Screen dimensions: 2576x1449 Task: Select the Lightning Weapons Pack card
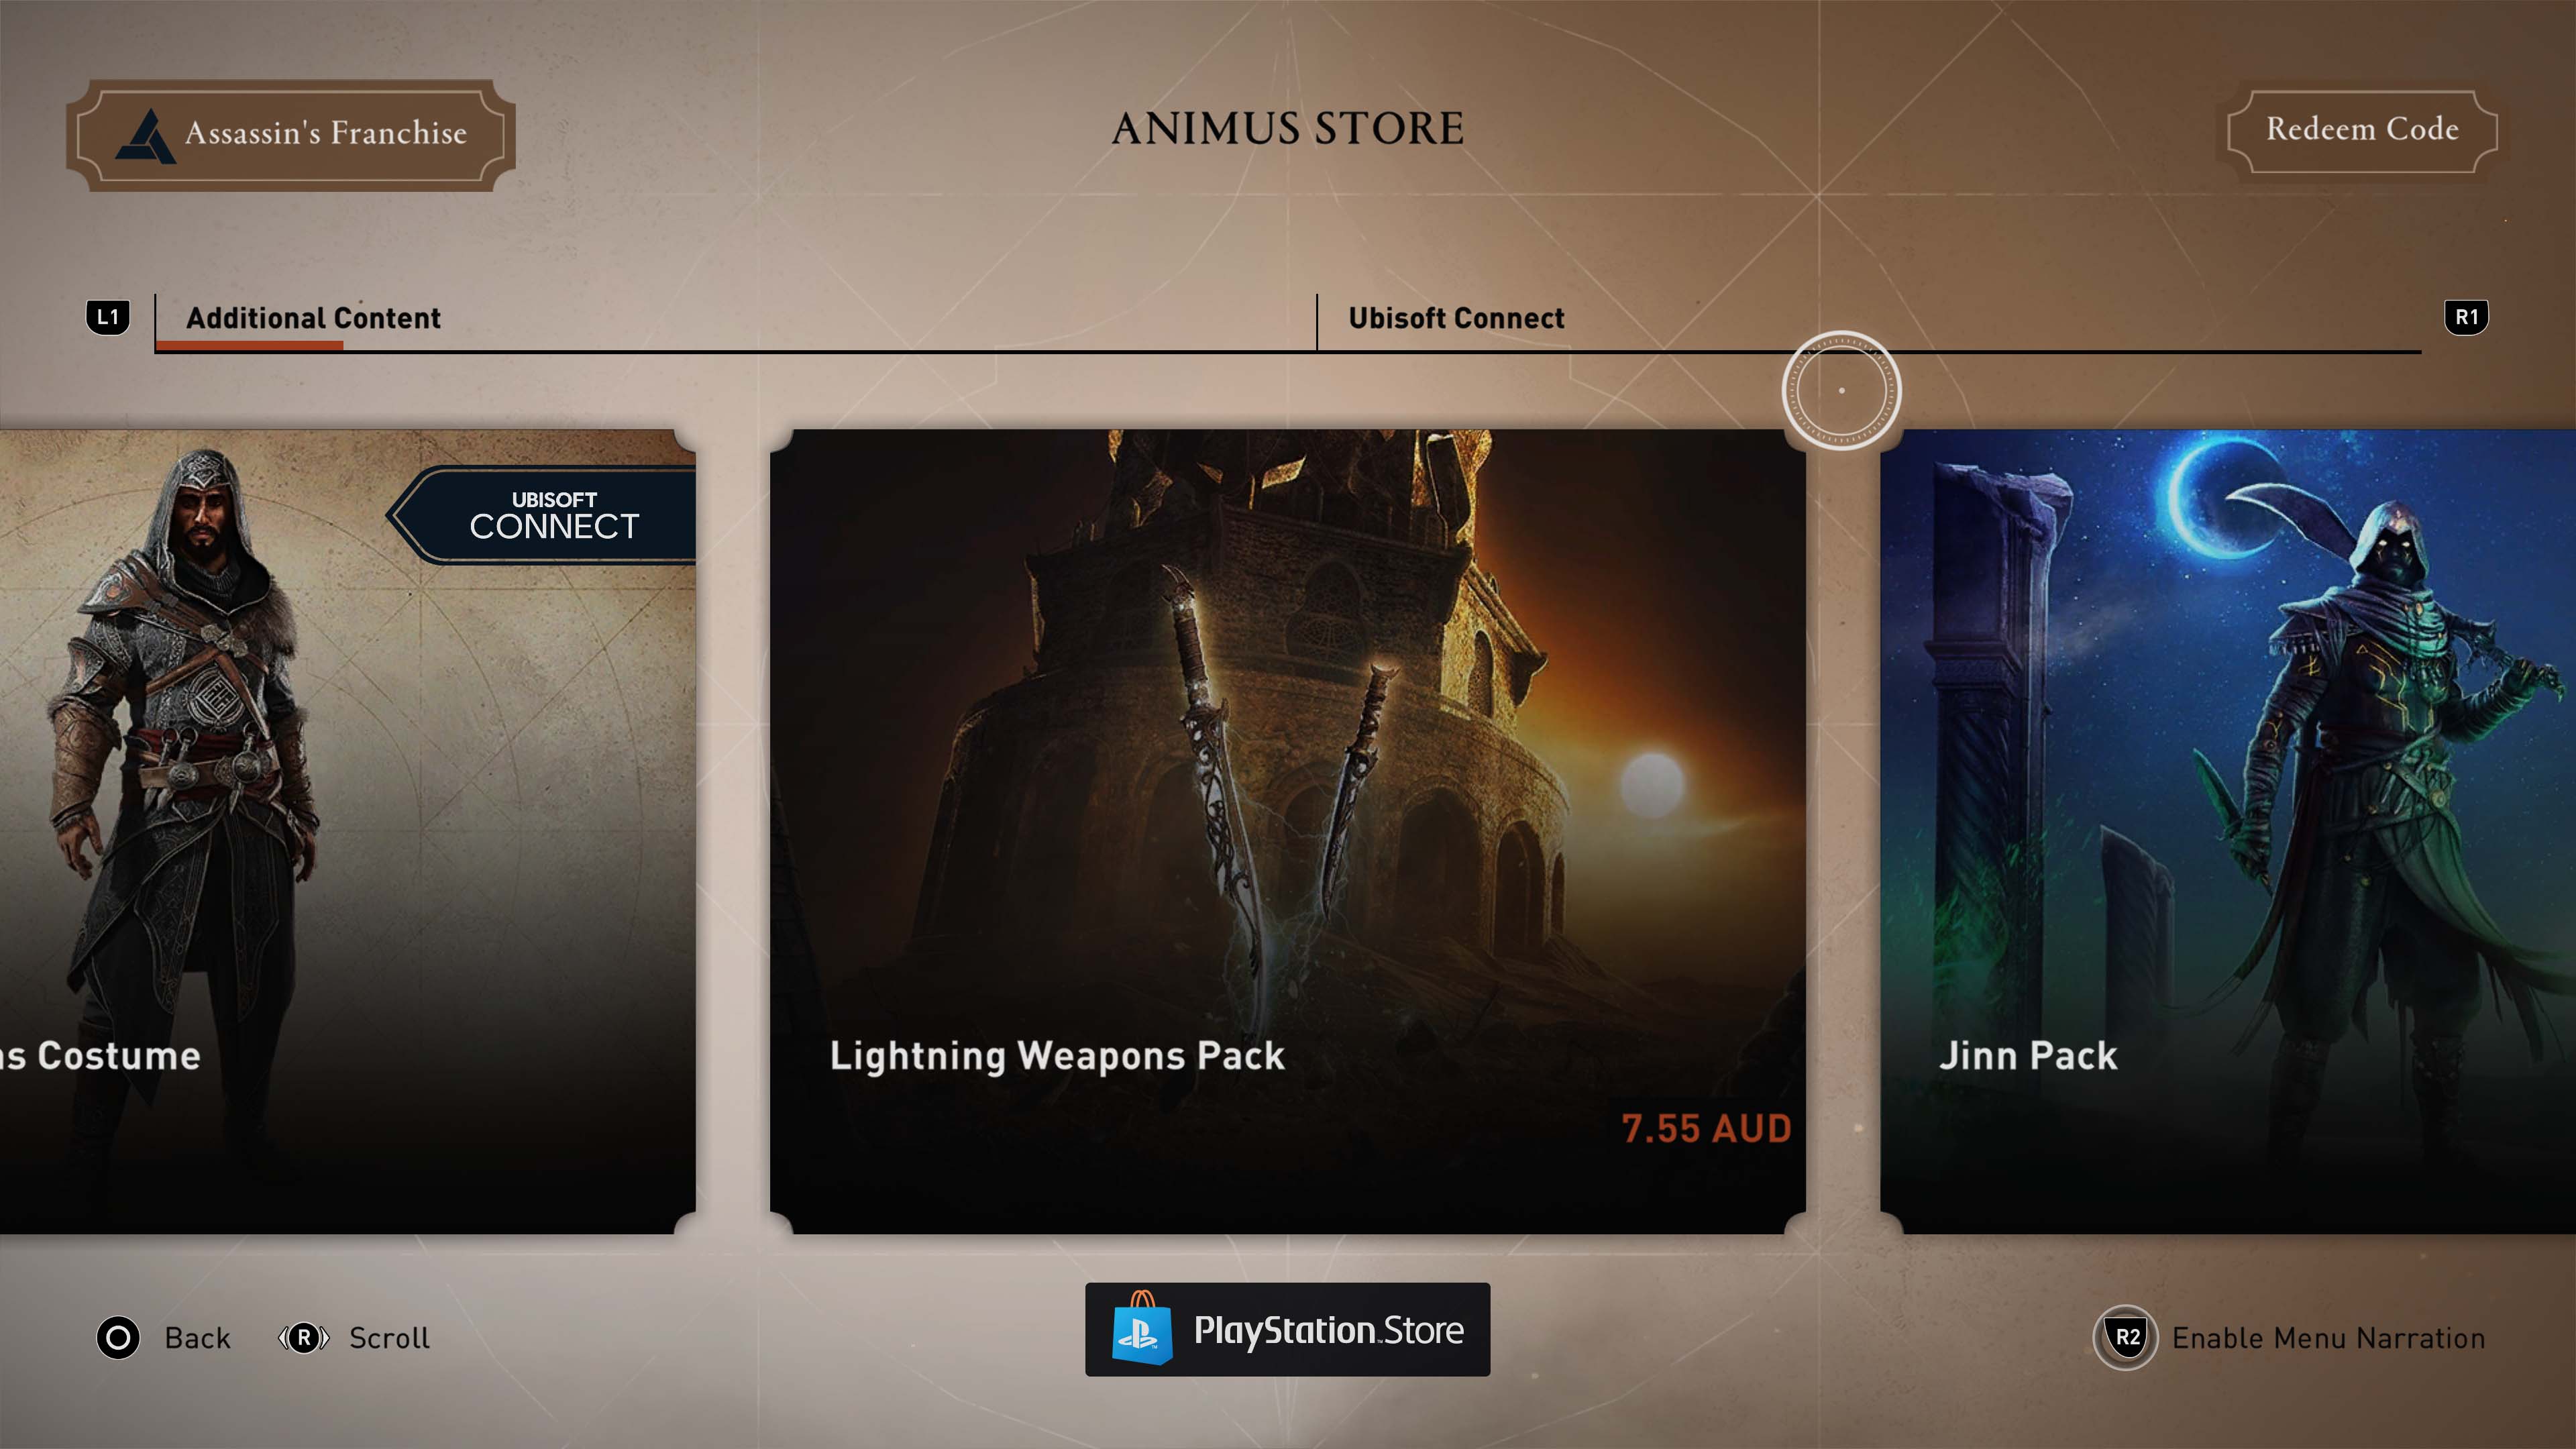1288,831
